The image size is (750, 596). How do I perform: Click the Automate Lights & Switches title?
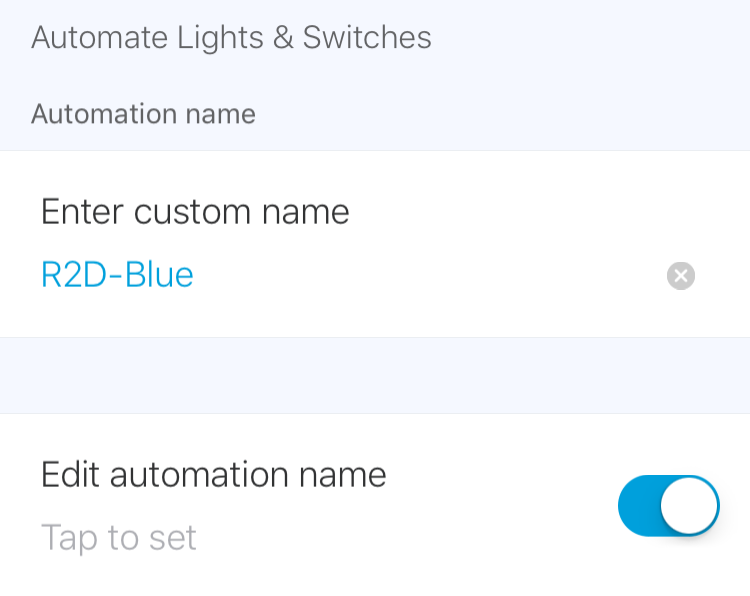(232, 37)
